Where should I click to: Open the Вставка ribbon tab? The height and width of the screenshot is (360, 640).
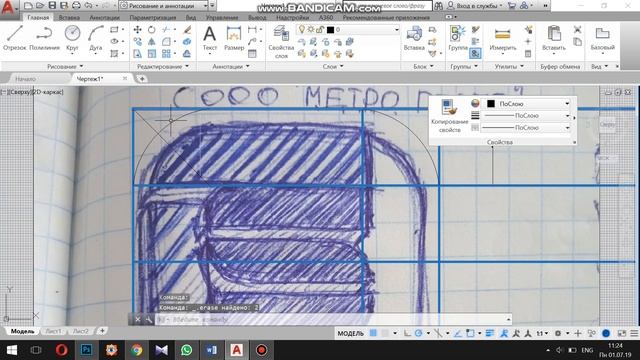tap(69, 18)
